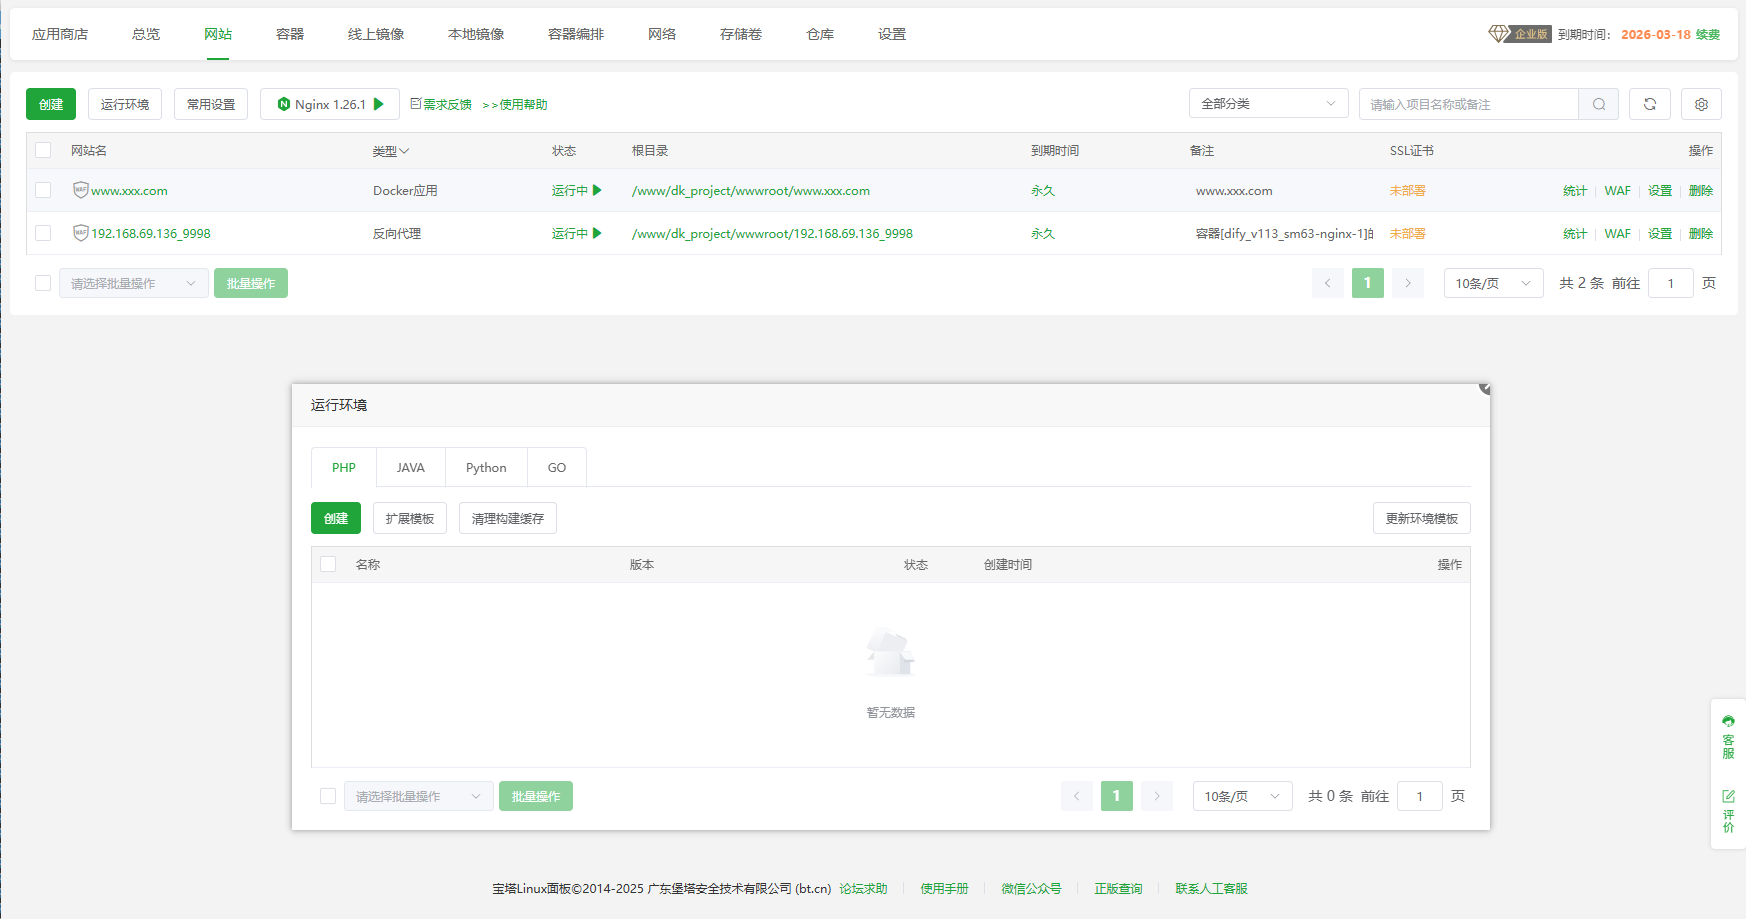
Task: Open 10条/页 dropdown in website list
Action: [x=1492, y=283]
